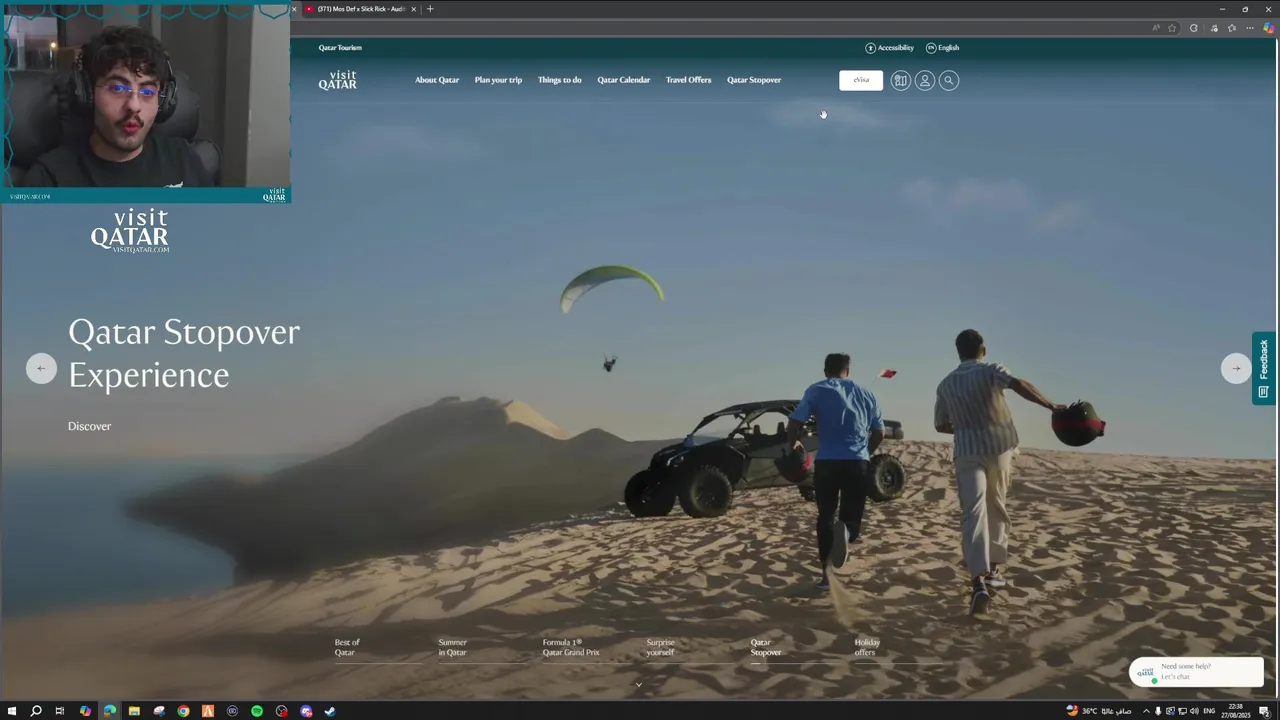
Task: Open the Plan your trip menu
Action: click(498, 80)
